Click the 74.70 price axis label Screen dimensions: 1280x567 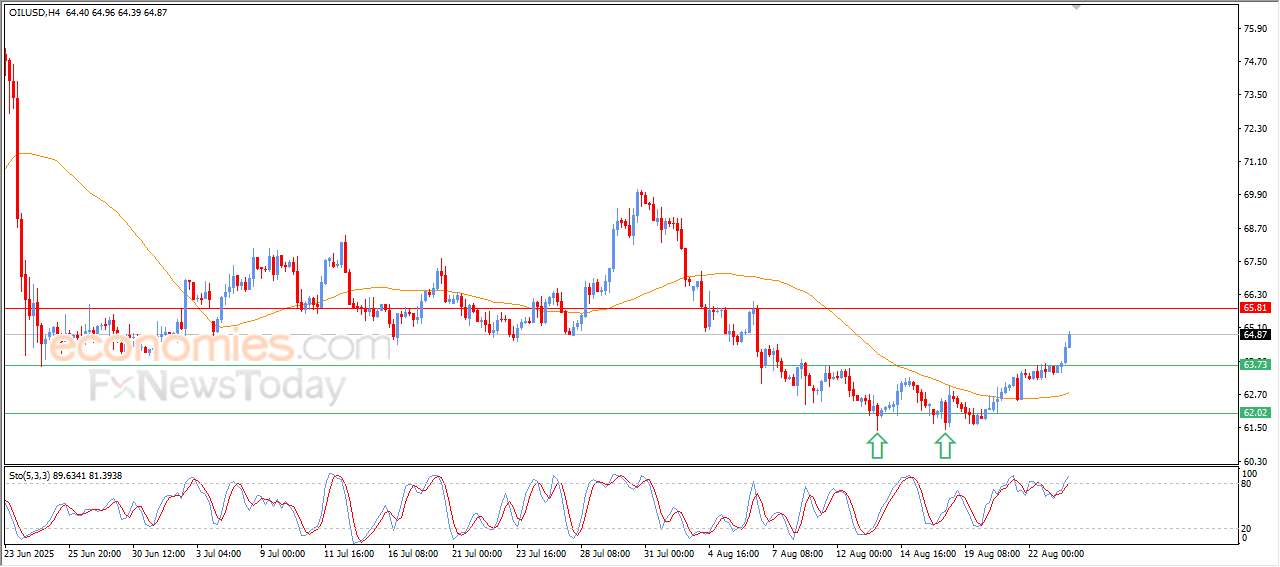click(1256, 61)
